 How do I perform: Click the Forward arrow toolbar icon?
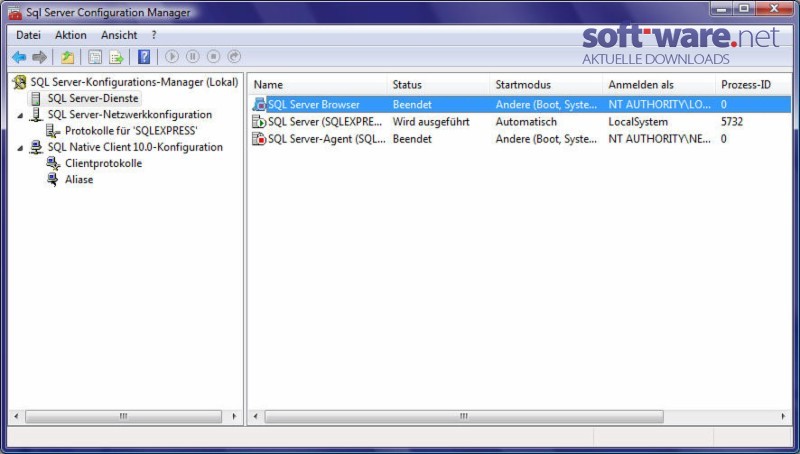tap(39, 57)
